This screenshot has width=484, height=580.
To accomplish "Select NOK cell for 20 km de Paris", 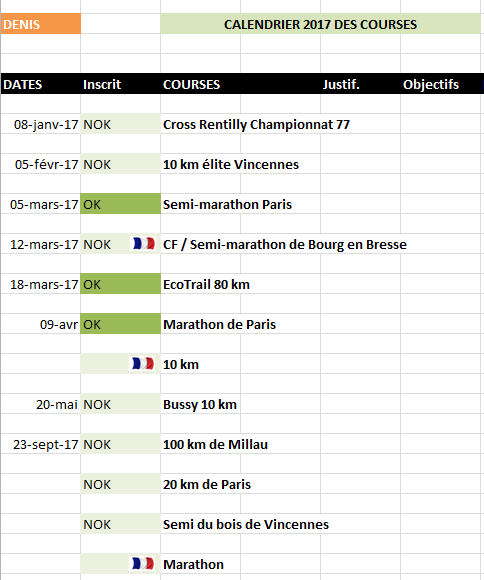I will tap(121, 484).
